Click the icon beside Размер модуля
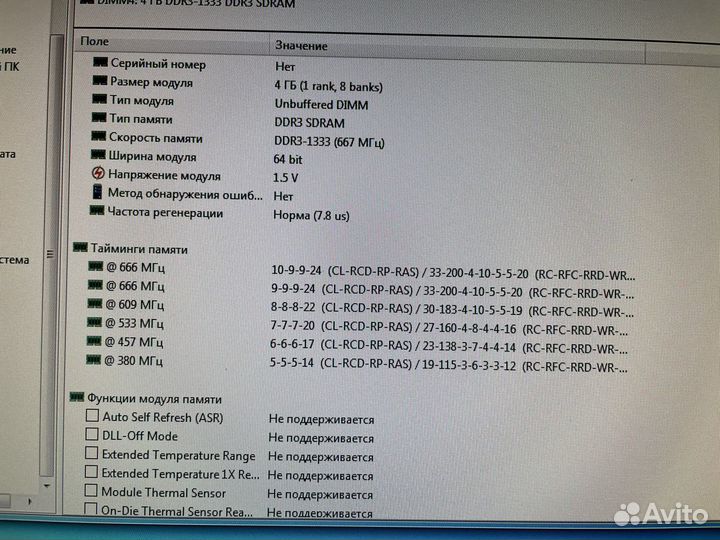This screenshot has width=720, height=540. (x=99, y=82)
